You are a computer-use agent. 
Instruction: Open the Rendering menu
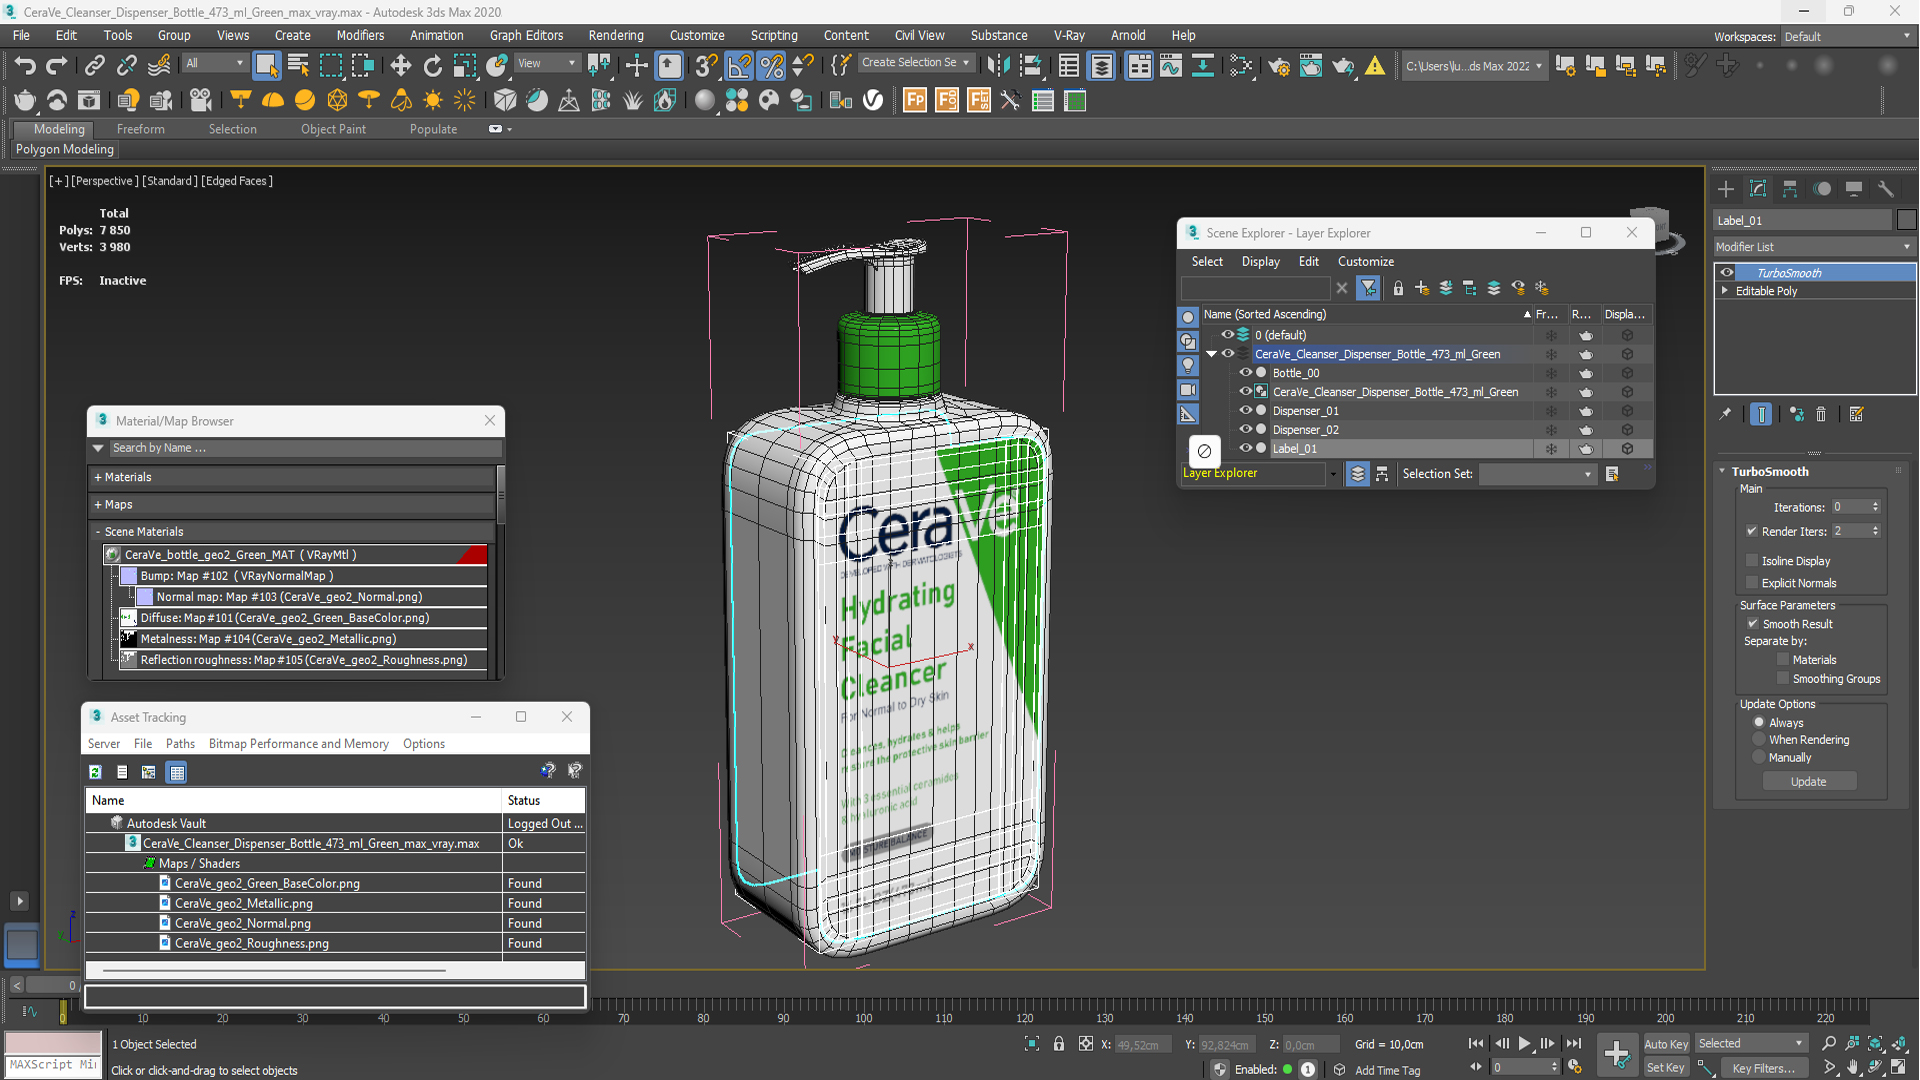(x=615, y=35)
